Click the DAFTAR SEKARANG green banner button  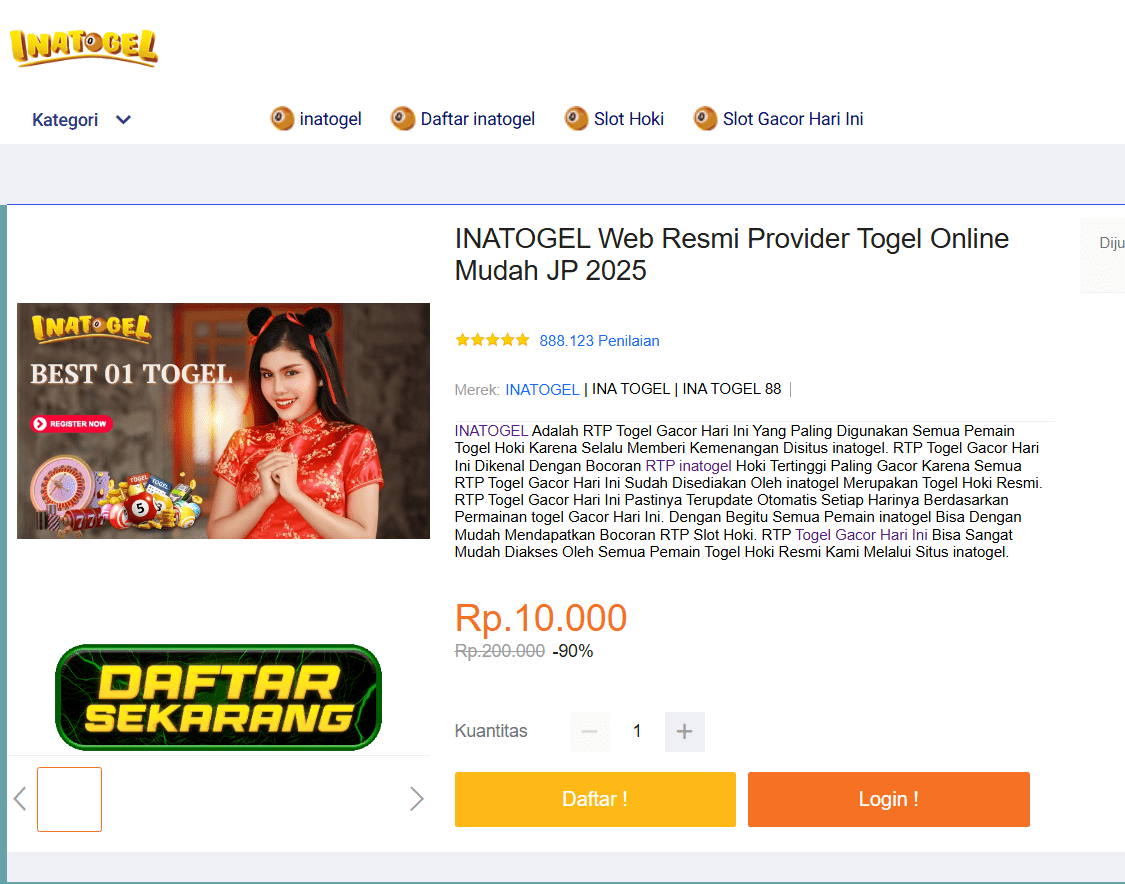click(218, 697)
